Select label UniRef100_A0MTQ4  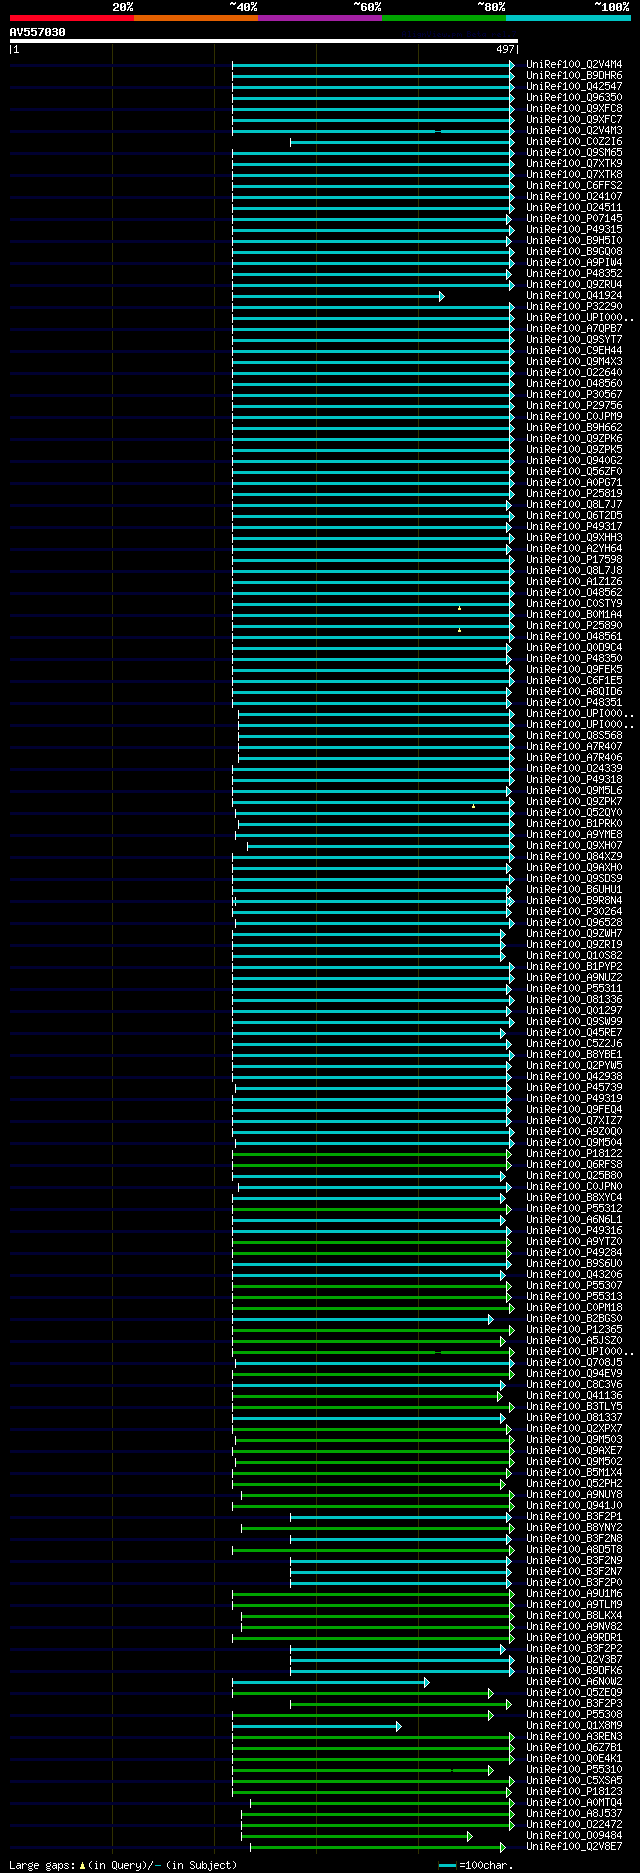[x=574, y=1802]
